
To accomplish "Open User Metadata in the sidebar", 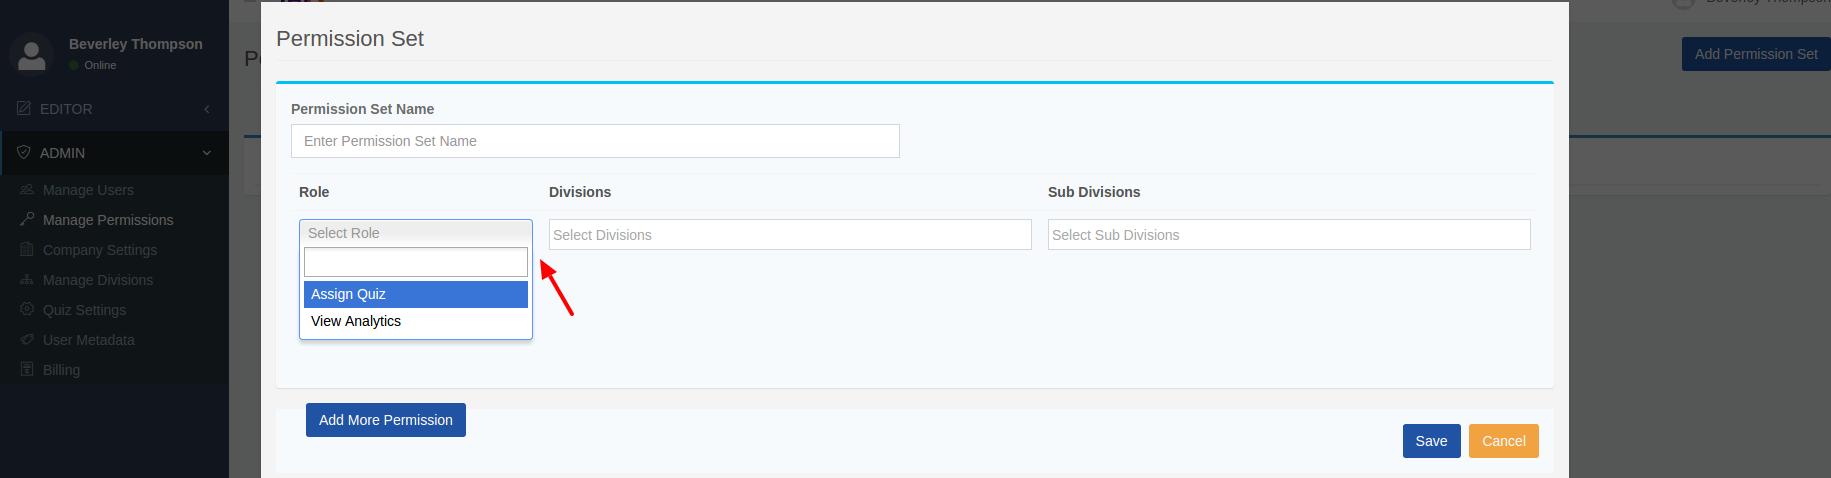I will tap(88, 340).
